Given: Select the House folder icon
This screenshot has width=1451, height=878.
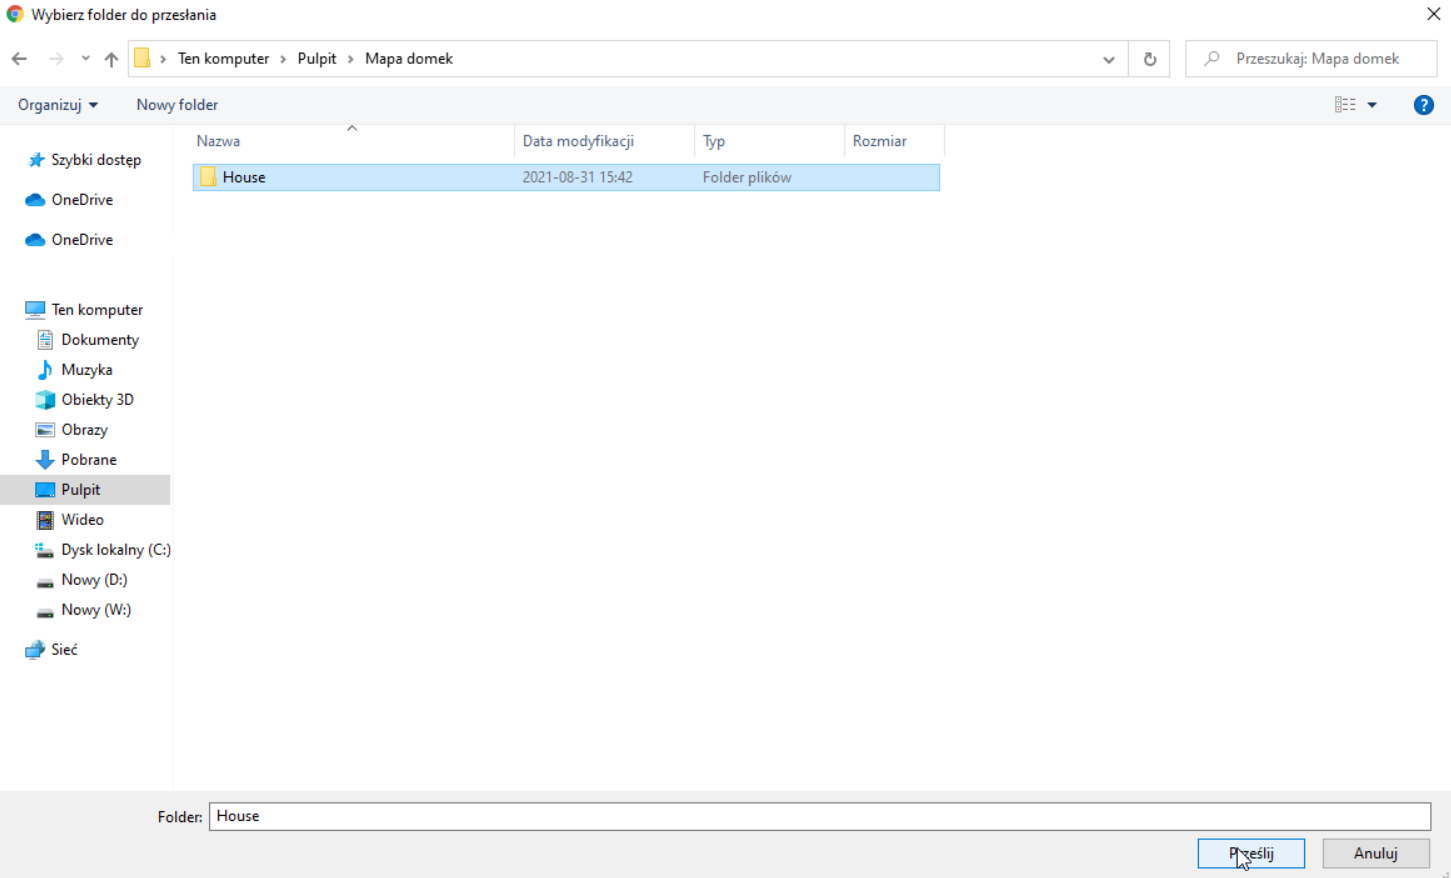Looking at the screenshot, I should 208,177.
